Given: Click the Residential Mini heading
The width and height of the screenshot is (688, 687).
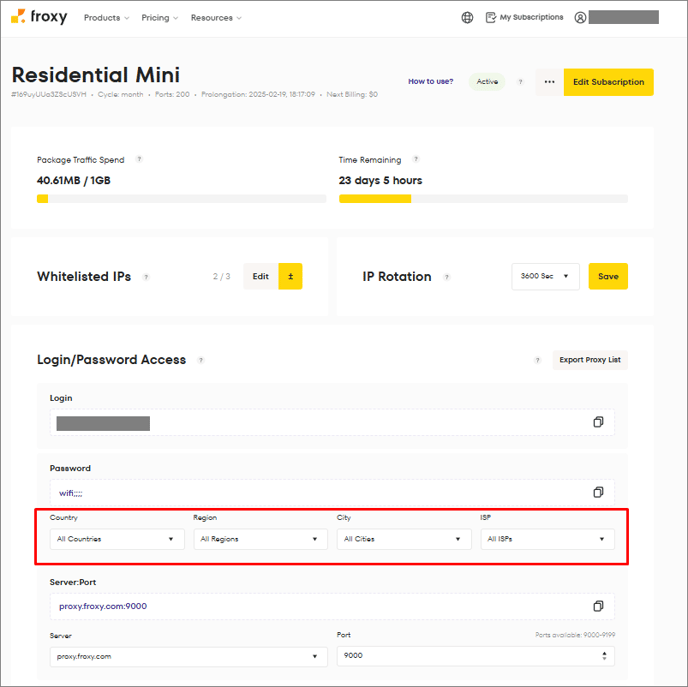Looking at the screenshot, I should 96,75.
